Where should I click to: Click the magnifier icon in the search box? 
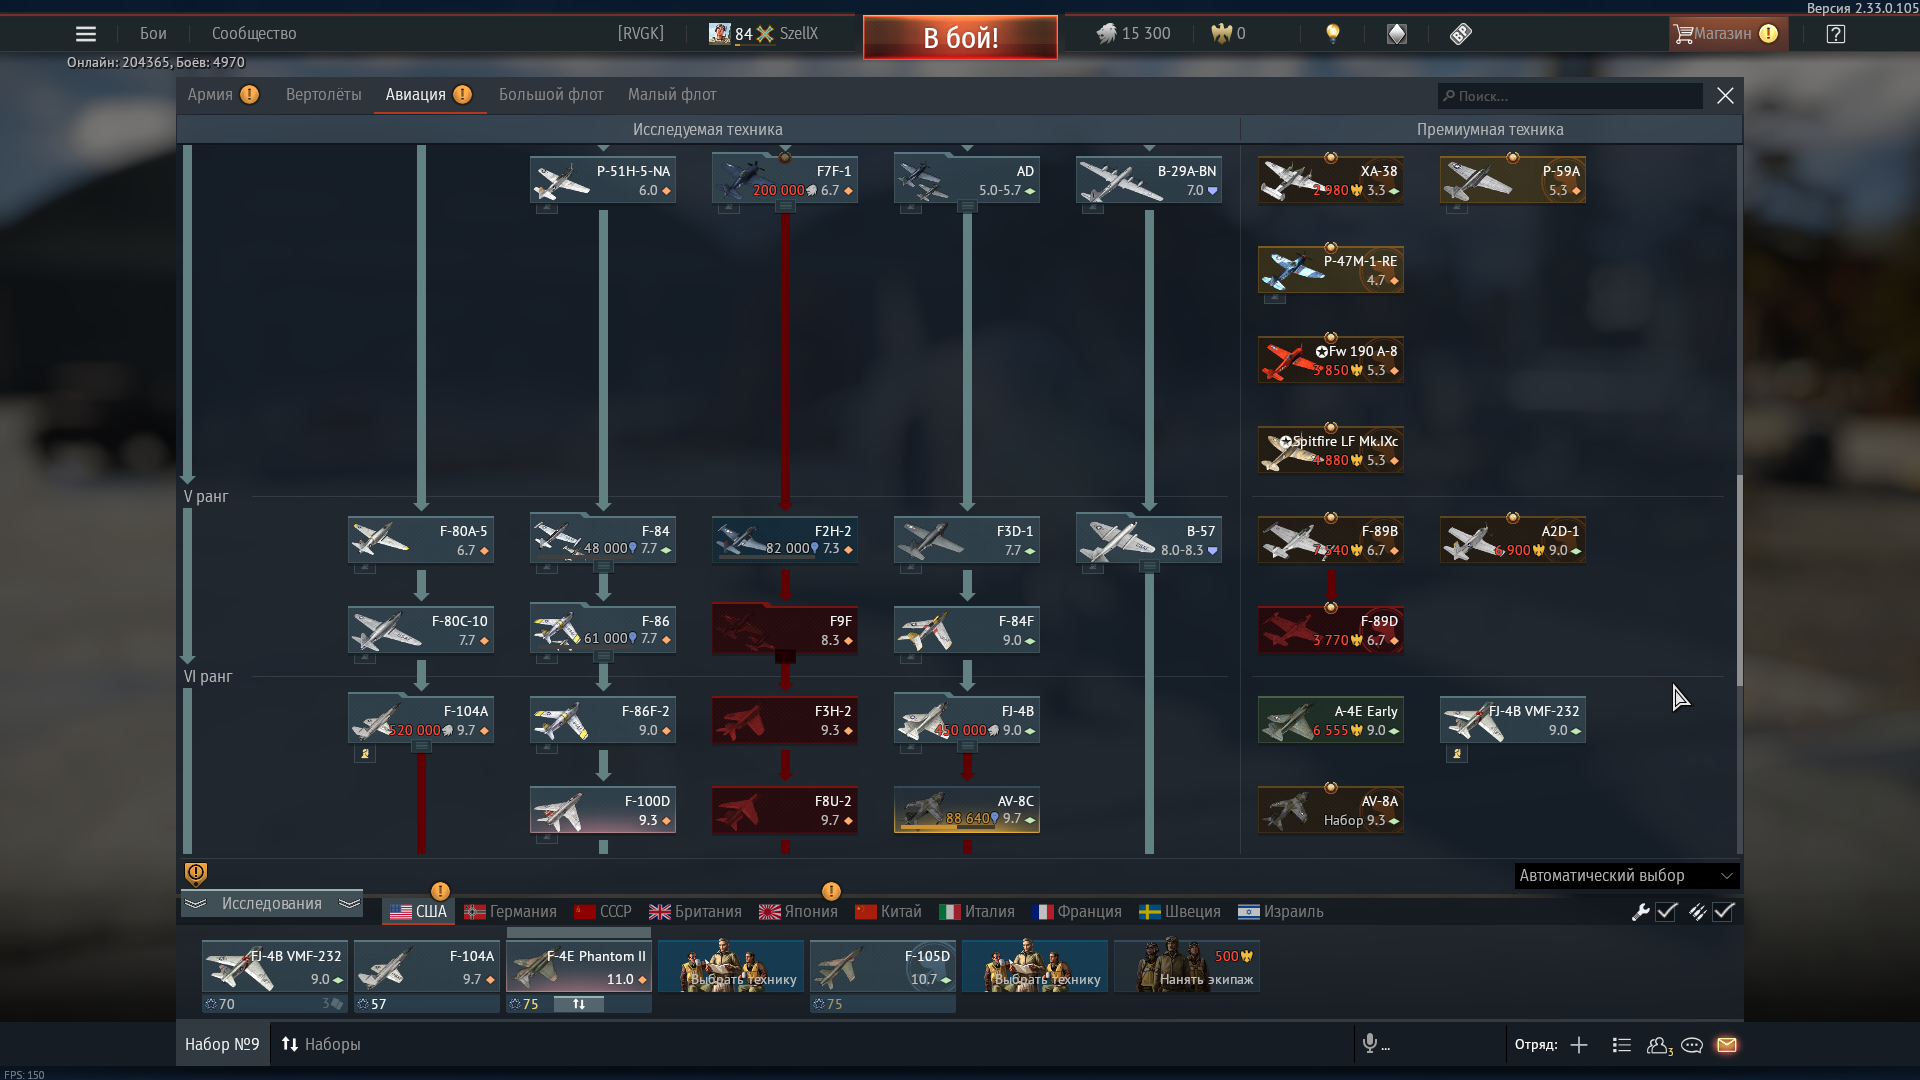[1449, 96]
